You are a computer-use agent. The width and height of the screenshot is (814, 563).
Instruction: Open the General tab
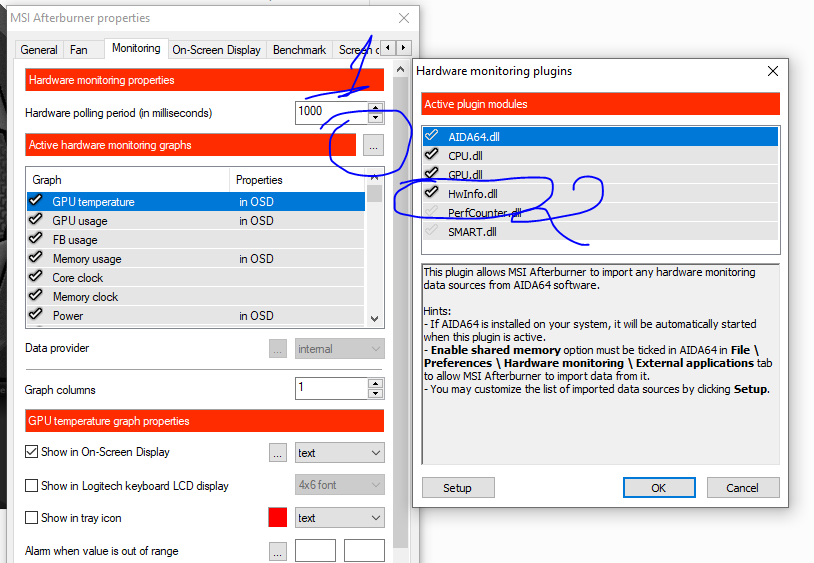click(x=39, y=50)
